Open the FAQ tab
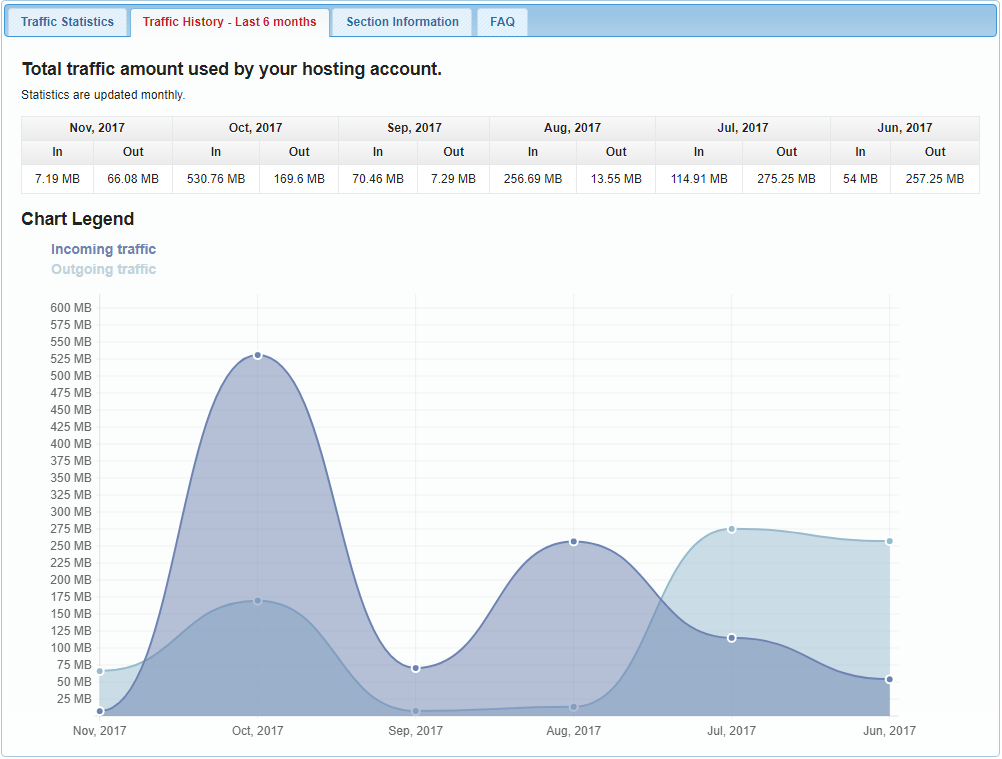The width and height of the screenshot is (1002, 759). (502, 22)
